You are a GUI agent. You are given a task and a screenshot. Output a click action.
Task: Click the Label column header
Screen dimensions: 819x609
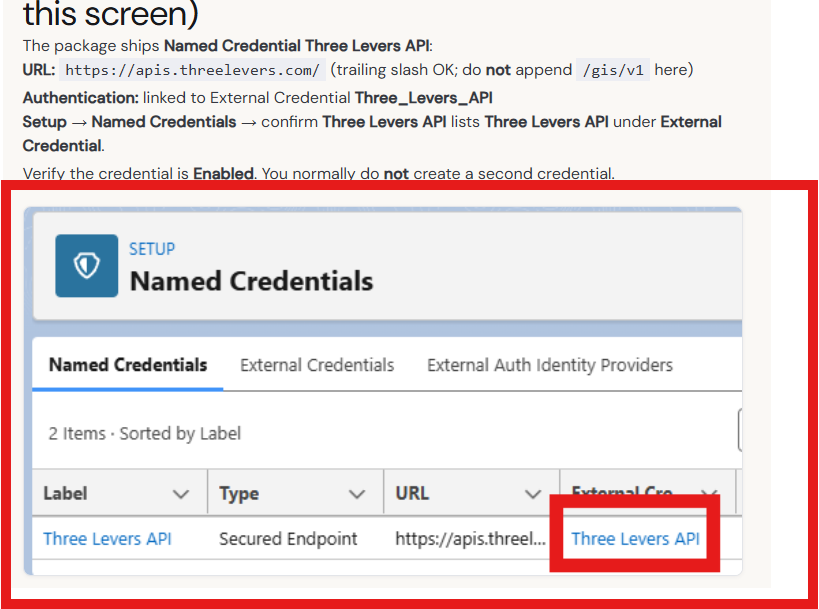[x=120, y=493]
